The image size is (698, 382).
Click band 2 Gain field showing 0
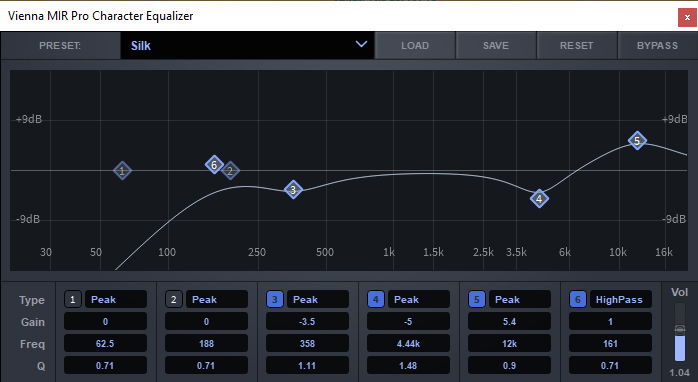(x=207, y=321)
